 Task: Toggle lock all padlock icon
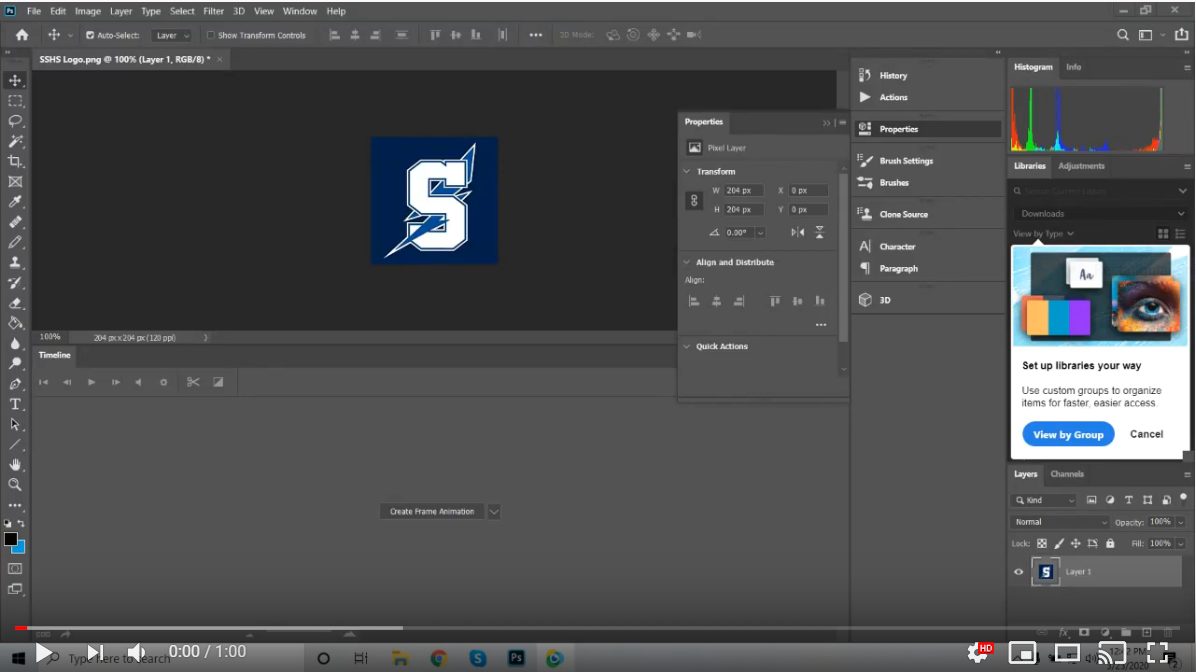1110,543
